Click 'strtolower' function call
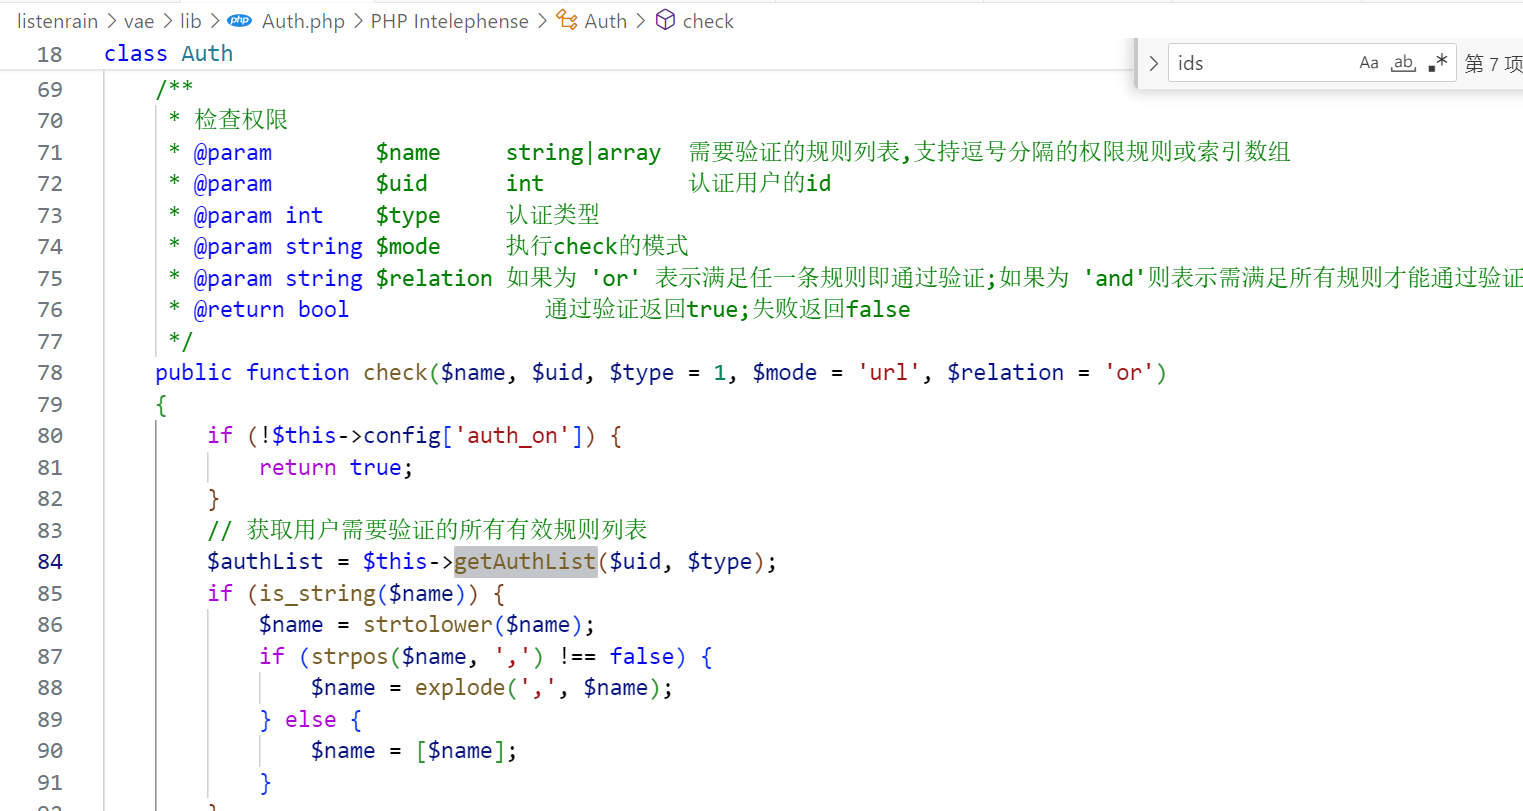The image size is (1523, 811). [428, 625]
